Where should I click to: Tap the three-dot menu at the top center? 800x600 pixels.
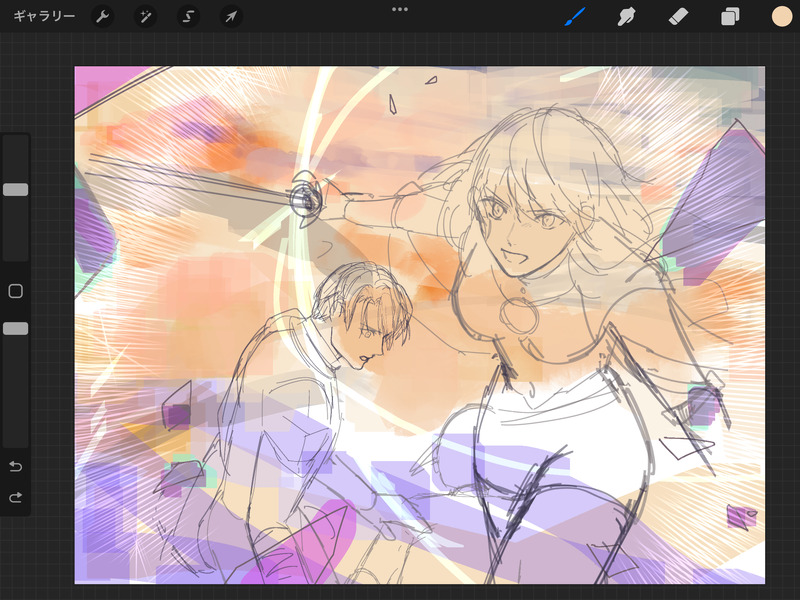point(399,9)
